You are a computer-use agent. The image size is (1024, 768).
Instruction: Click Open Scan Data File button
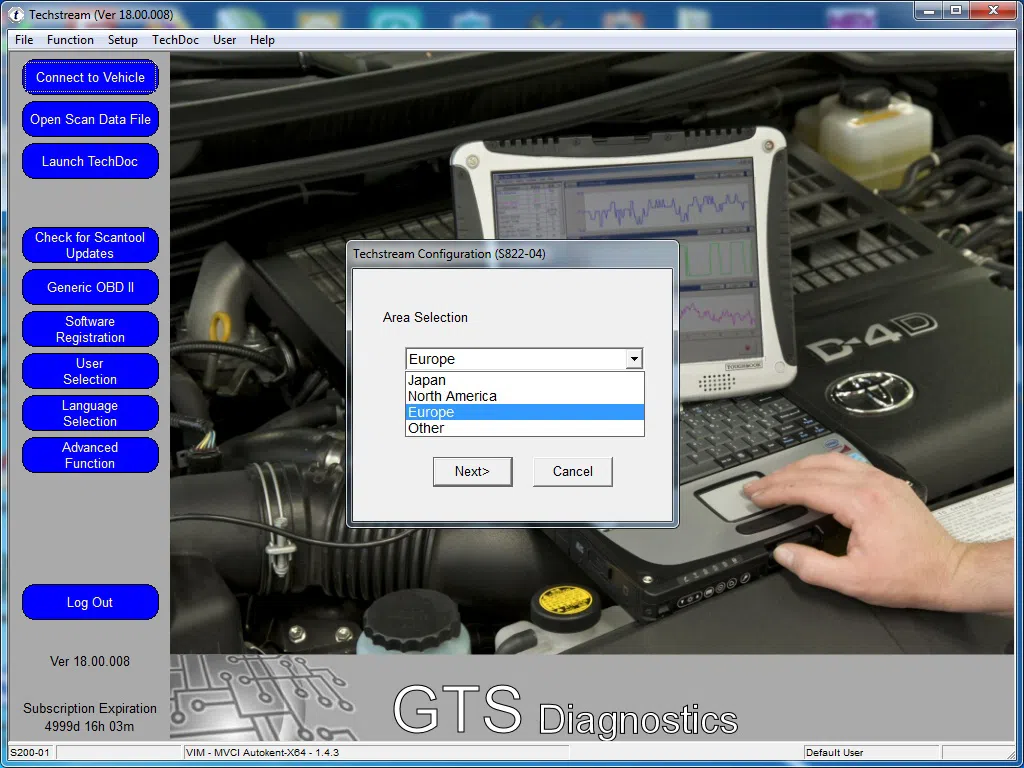(x=90, y=119)
